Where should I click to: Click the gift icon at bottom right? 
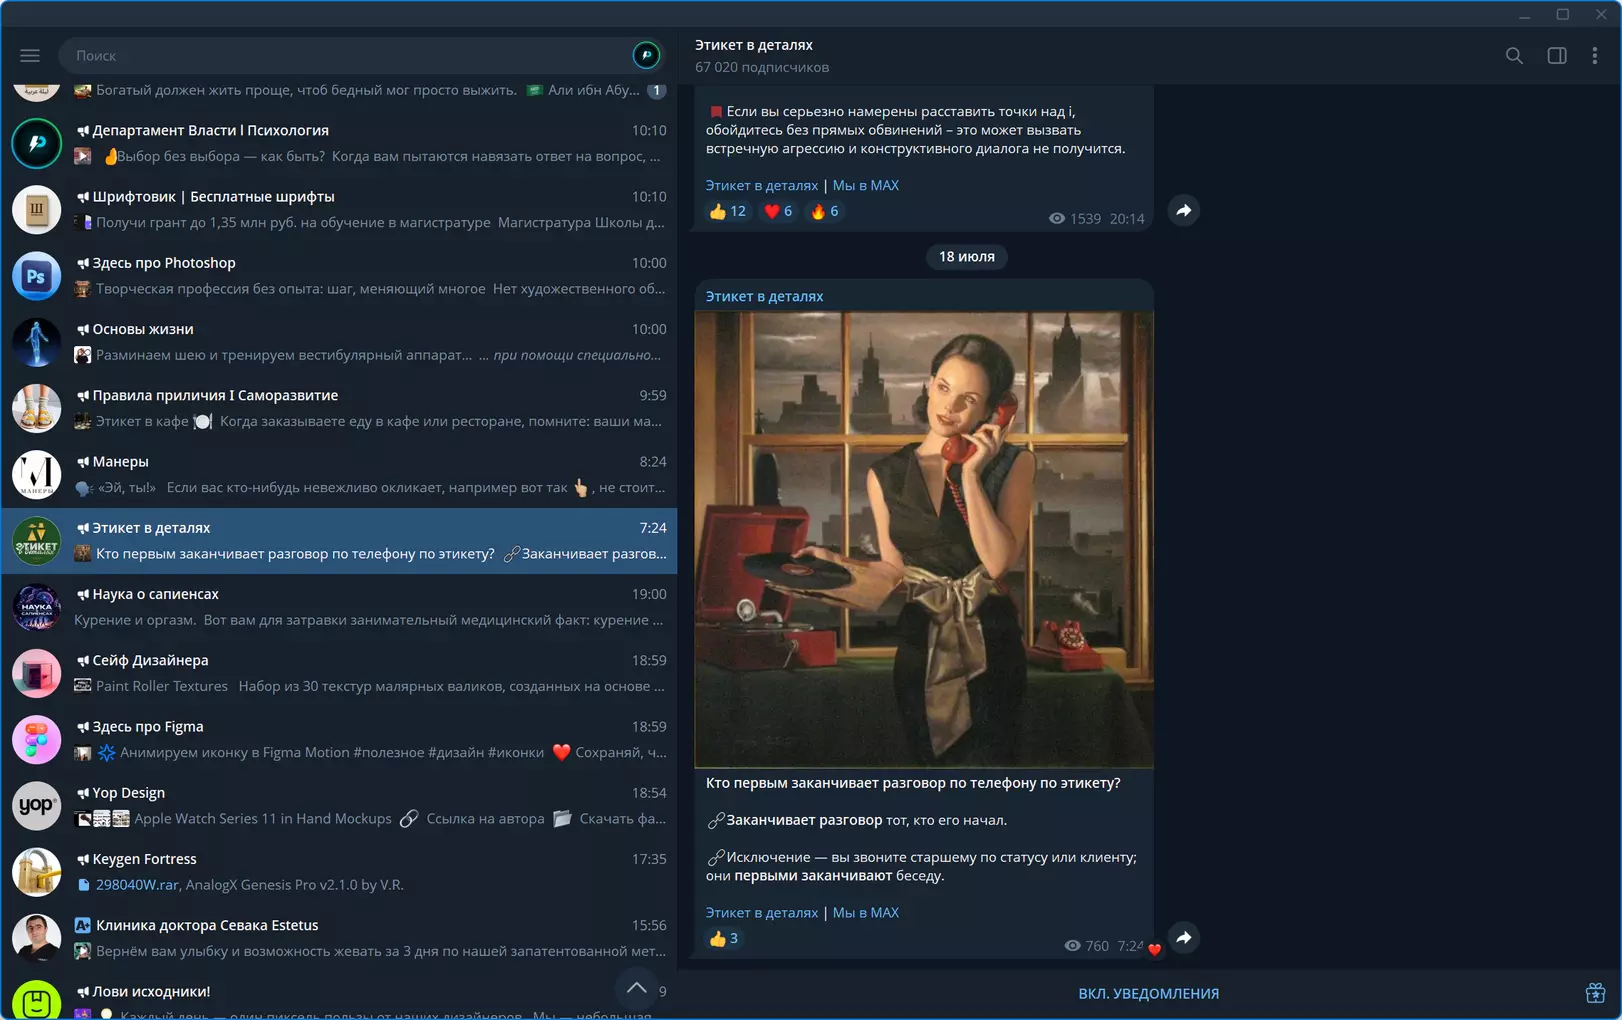click(1595, 993)
